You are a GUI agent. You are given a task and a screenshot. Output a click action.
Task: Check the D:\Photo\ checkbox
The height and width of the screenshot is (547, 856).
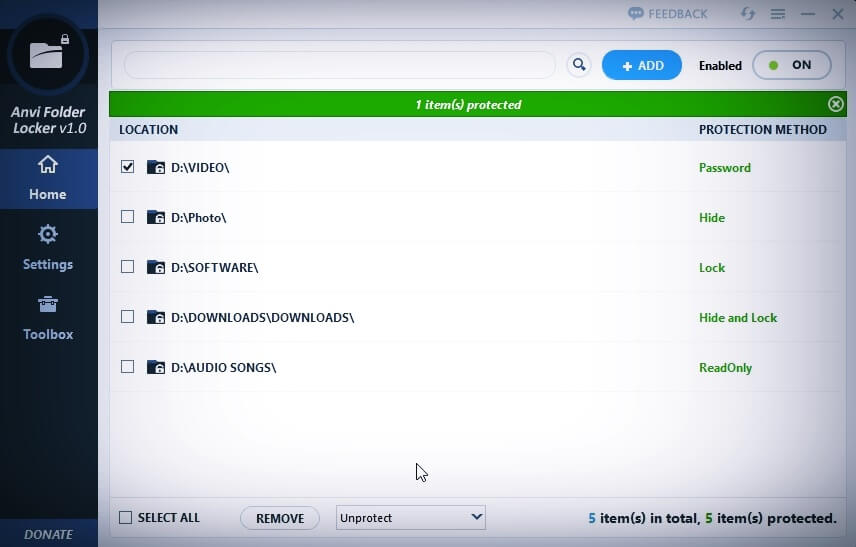click(127, 217)
